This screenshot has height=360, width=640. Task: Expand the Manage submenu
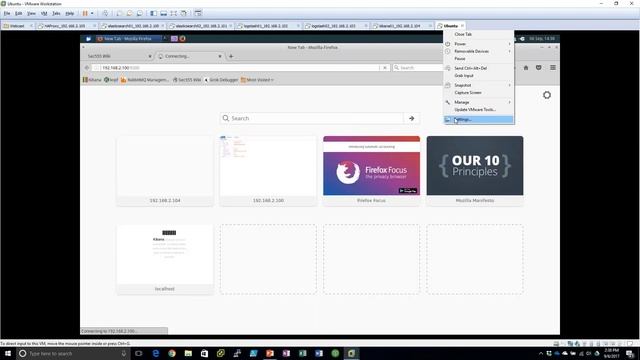point(478,102)
